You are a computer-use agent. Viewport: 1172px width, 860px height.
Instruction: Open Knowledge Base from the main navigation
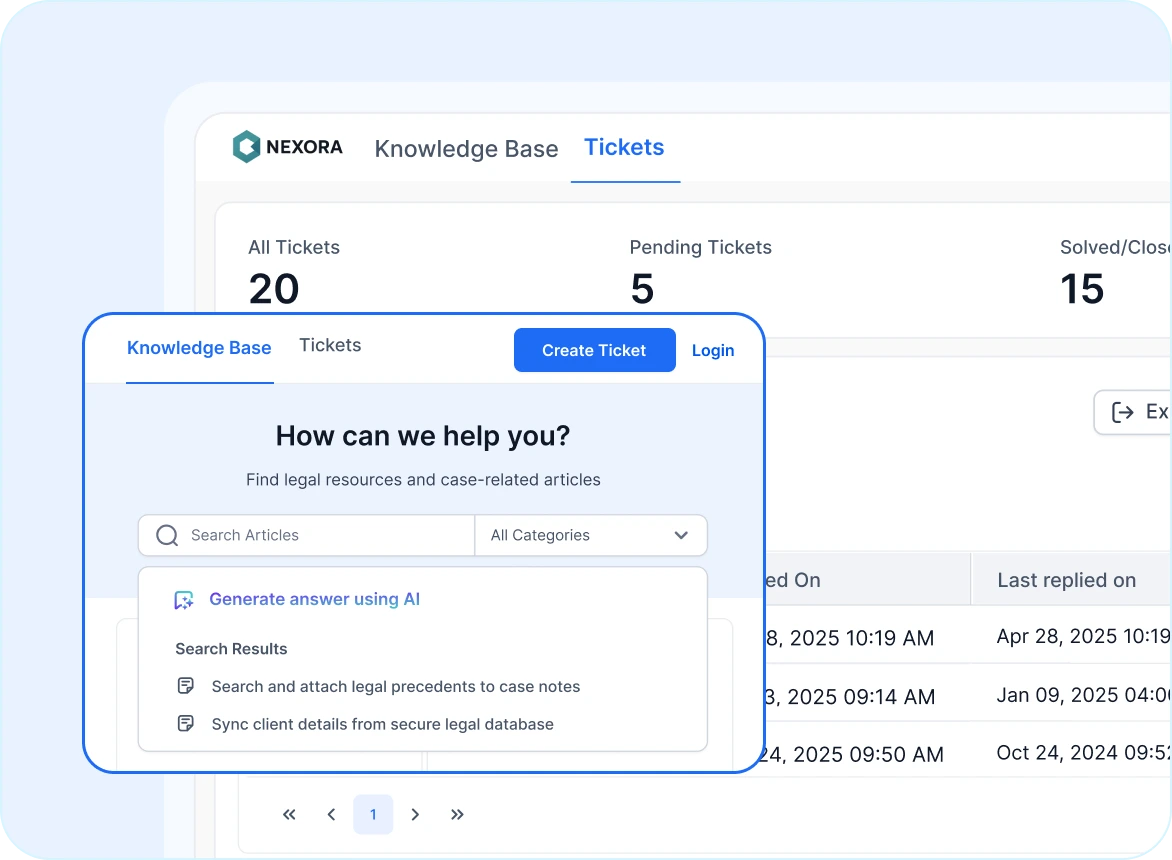coord(466,148)
